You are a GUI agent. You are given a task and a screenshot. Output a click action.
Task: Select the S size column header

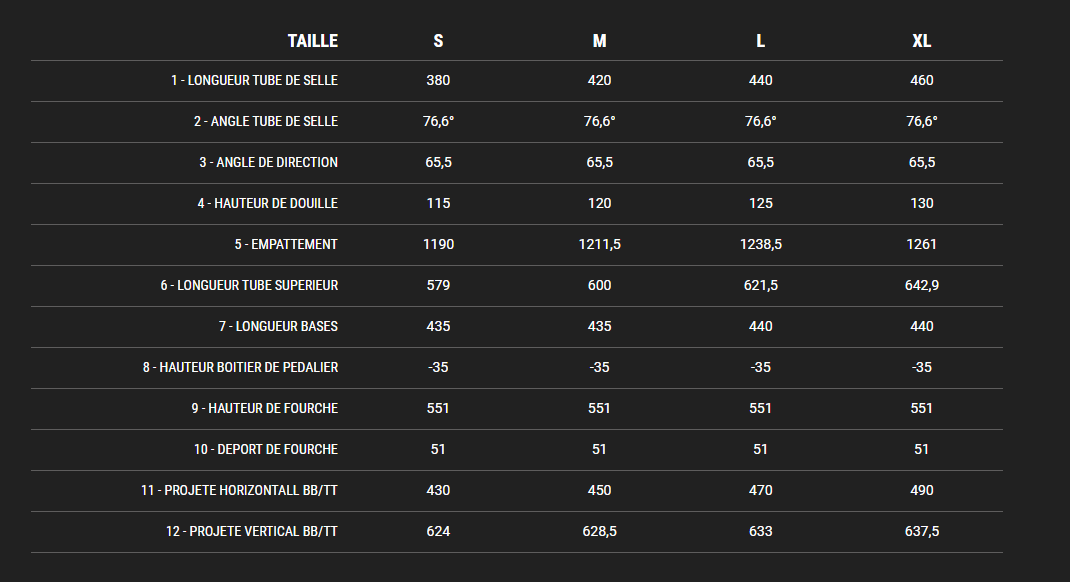pyautogui.click(x=438, y=41)
